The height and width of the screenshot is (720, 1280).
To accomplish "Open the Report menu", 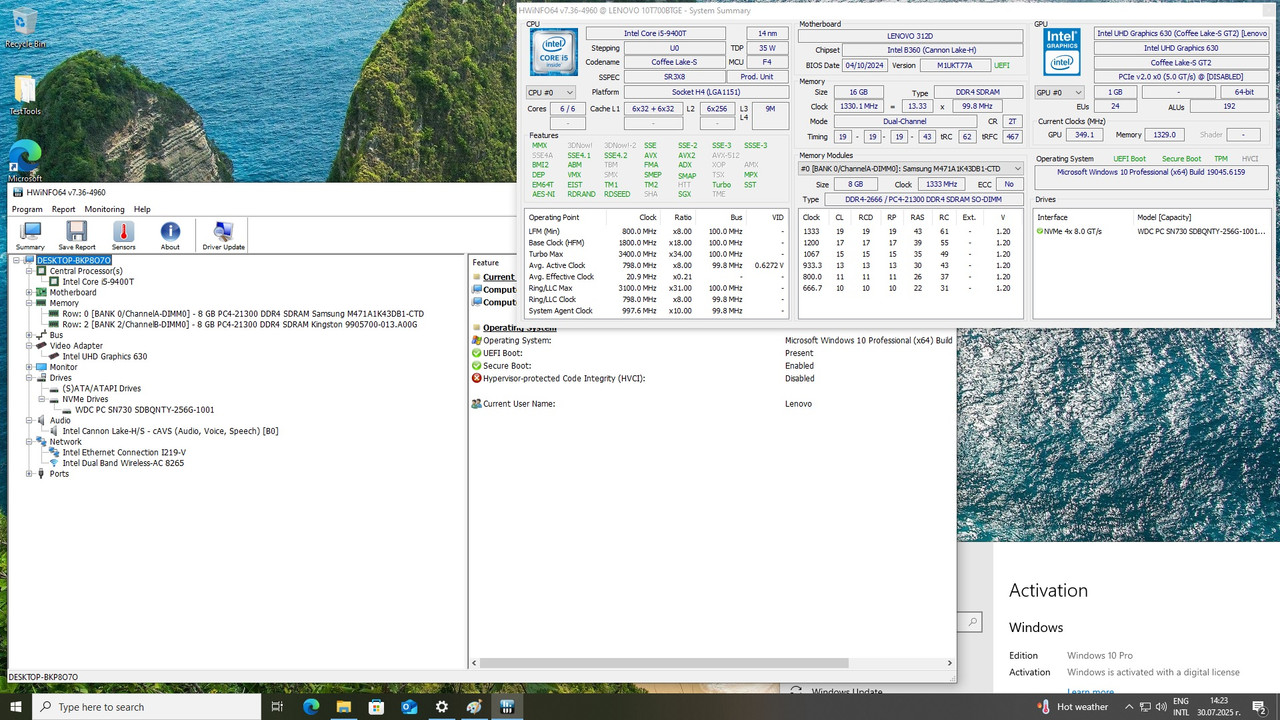I will tap(63, 209).
